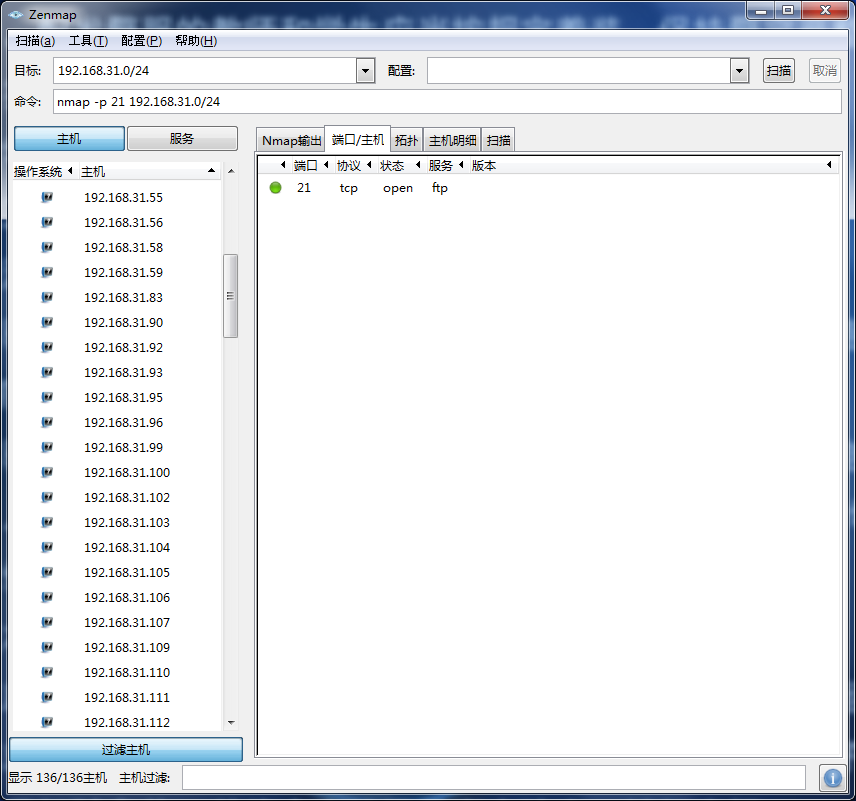Image resolution: width=856 pixels, height=801 pixels.
Task: Toggle the 主机 hosts view button
Action: click(69, 139)
